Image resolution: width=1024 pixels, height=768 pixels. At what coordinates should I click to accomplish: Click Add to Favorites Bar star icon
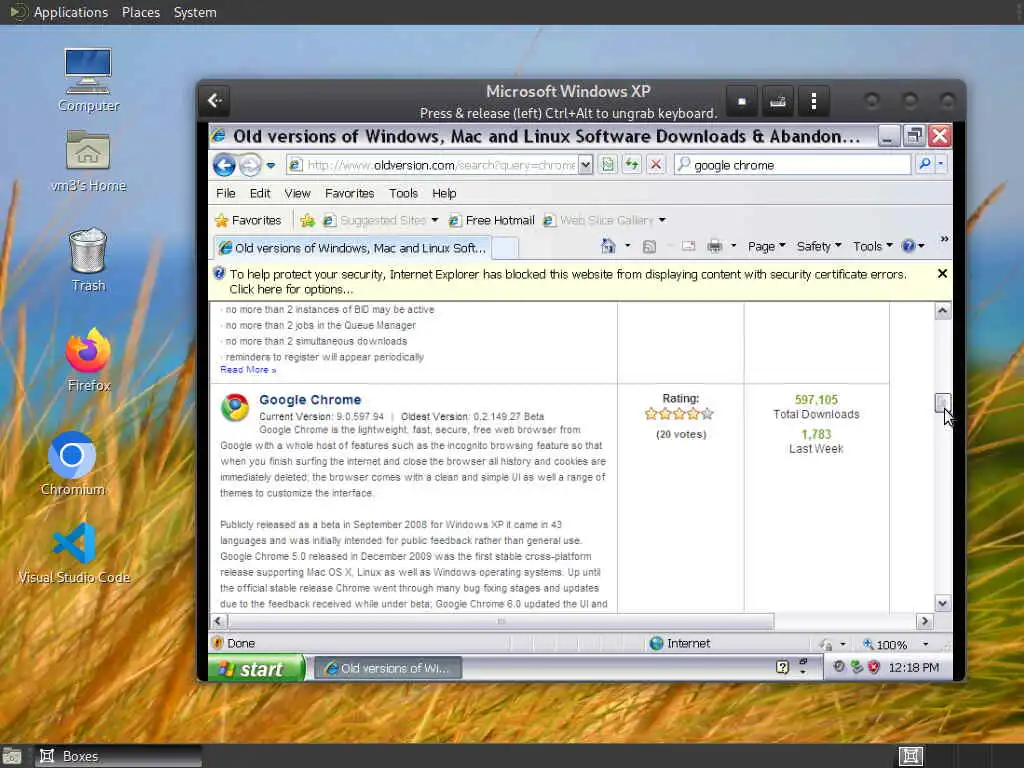tap(307, 221)
